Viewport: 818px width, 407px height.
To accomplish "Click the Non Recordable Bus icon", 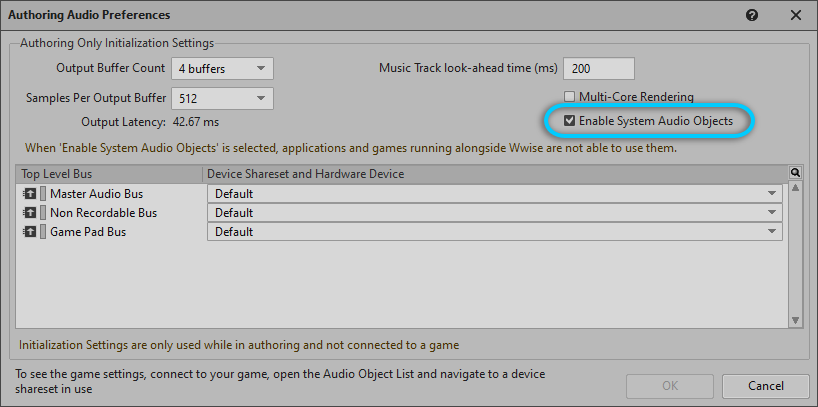I will pos(28,212).
